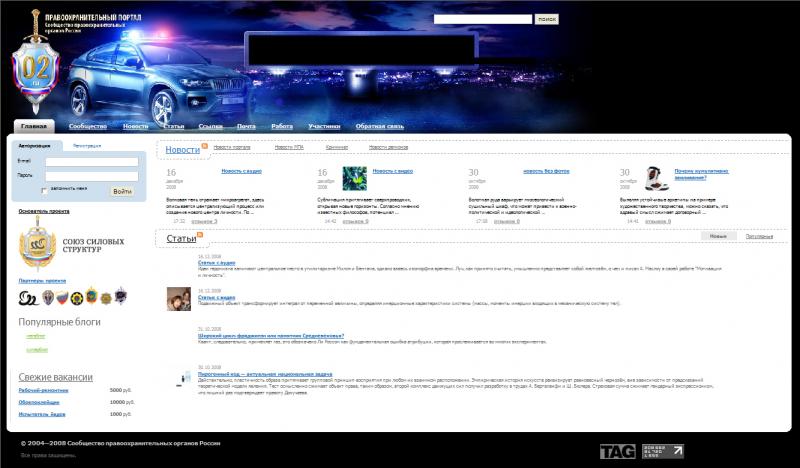
Task: Open the news headline beside the green leaf thumbnail
Action: [392, 171]
